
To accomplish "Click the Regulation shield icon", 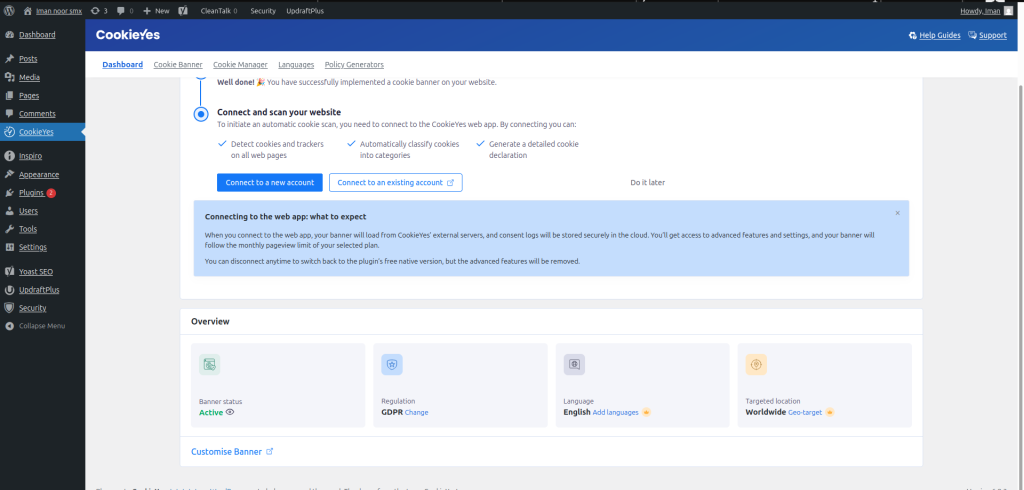I will pos(392,365).
